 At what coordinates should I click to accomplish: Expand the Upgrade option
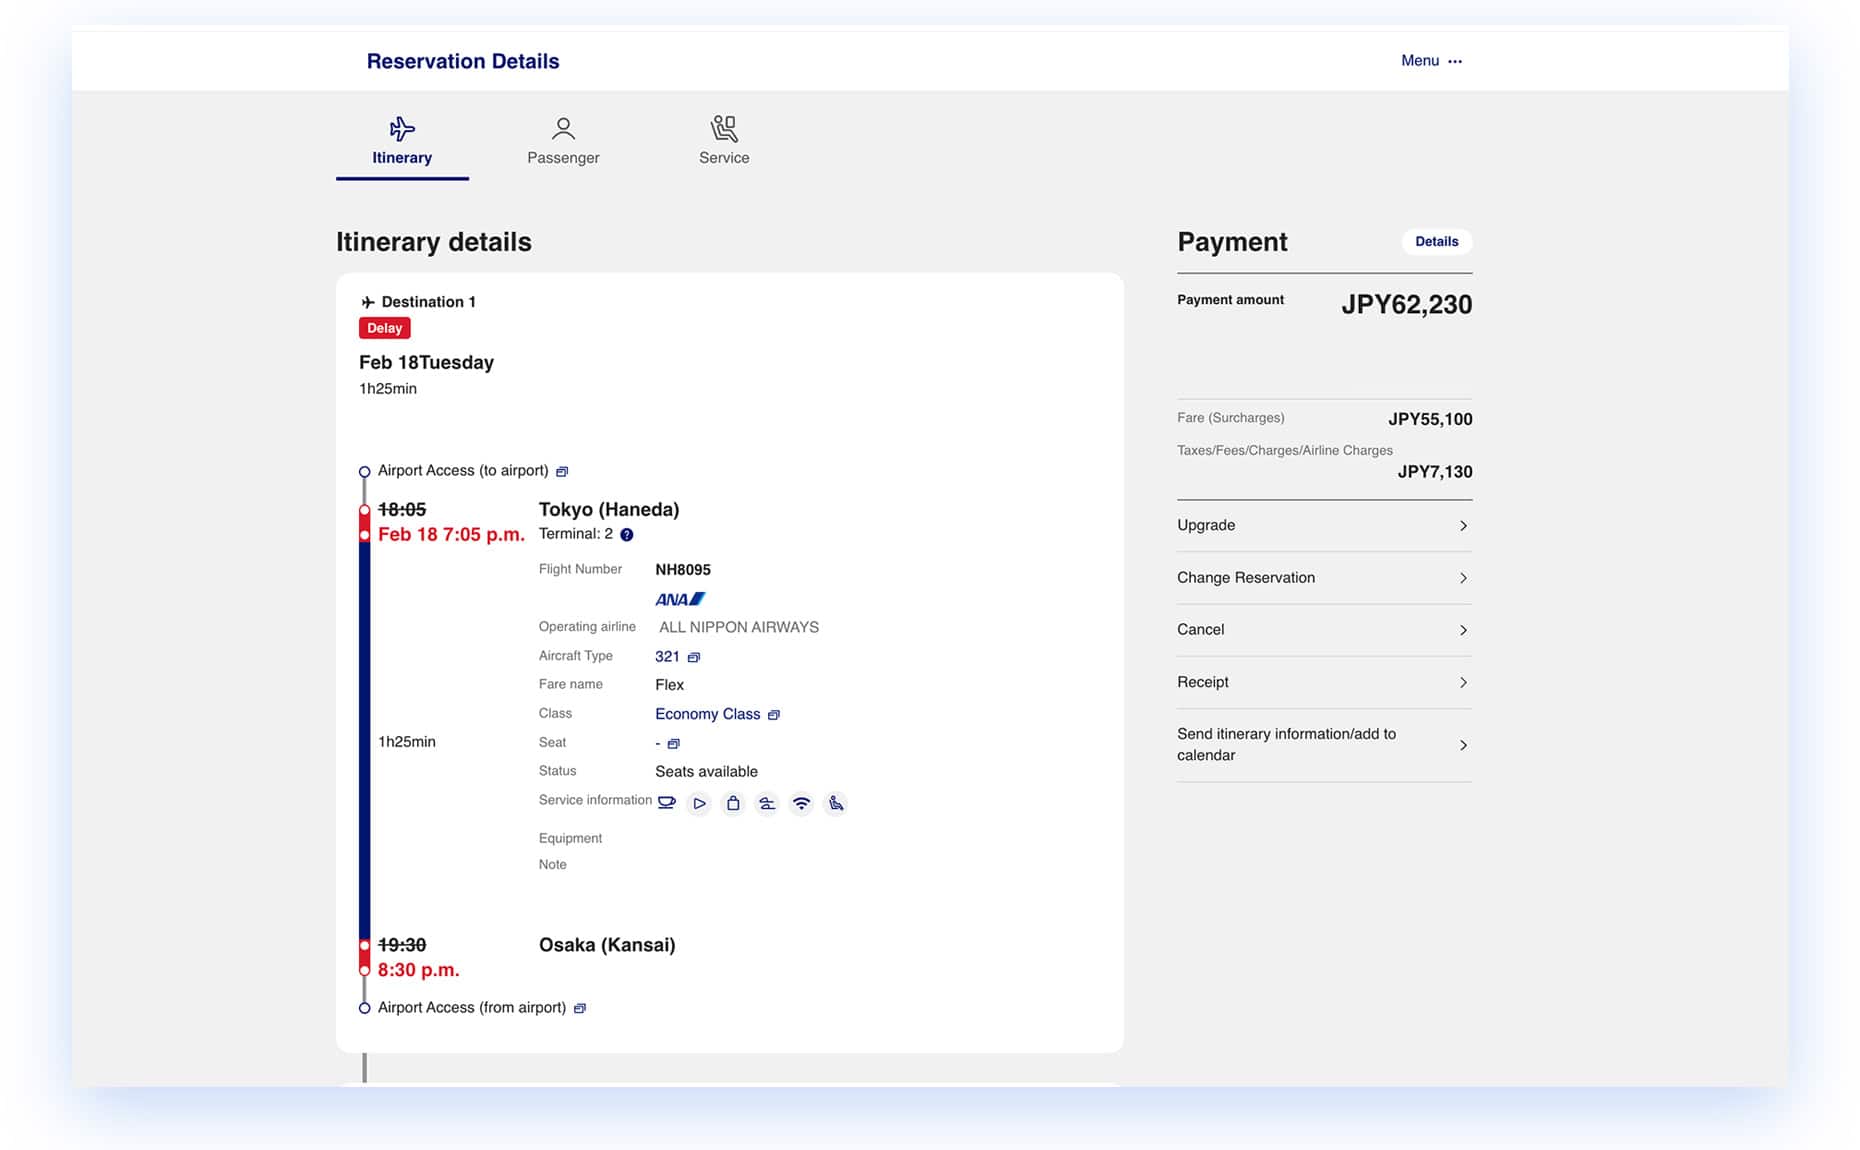[1323, 526]
